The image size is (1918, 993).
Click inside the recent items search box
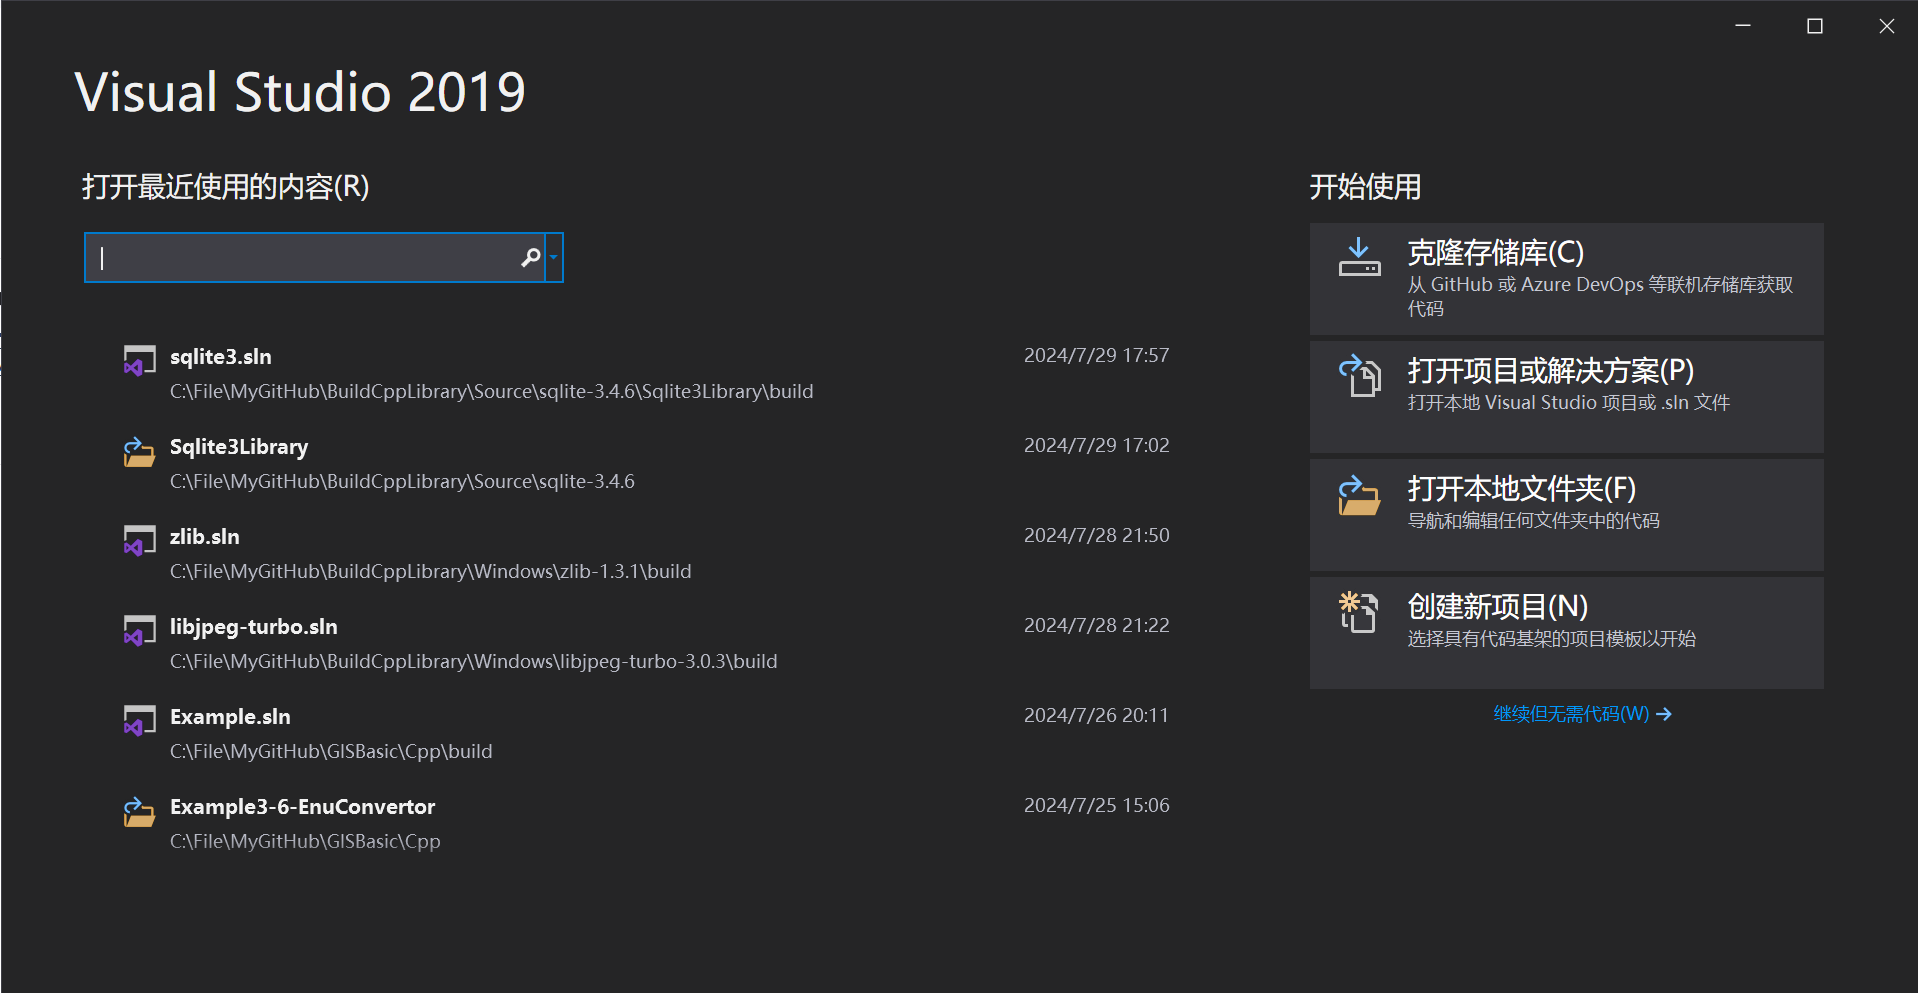click(300, 257)
